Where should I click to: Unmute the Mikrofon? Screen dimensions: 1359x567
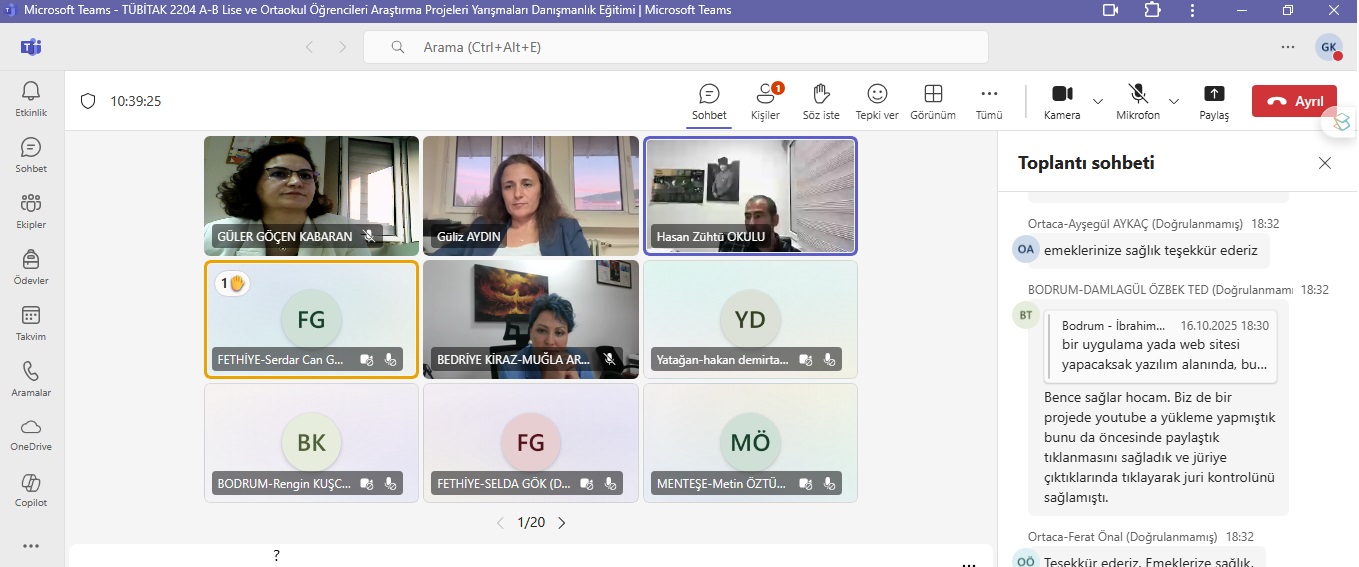coord(1137,101)
